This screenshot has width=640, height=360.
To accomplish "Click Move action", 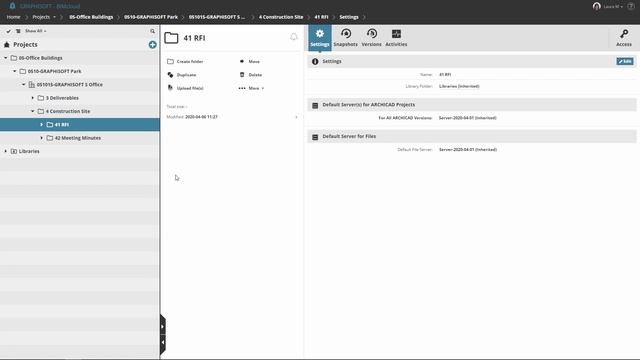I will 249,61.
